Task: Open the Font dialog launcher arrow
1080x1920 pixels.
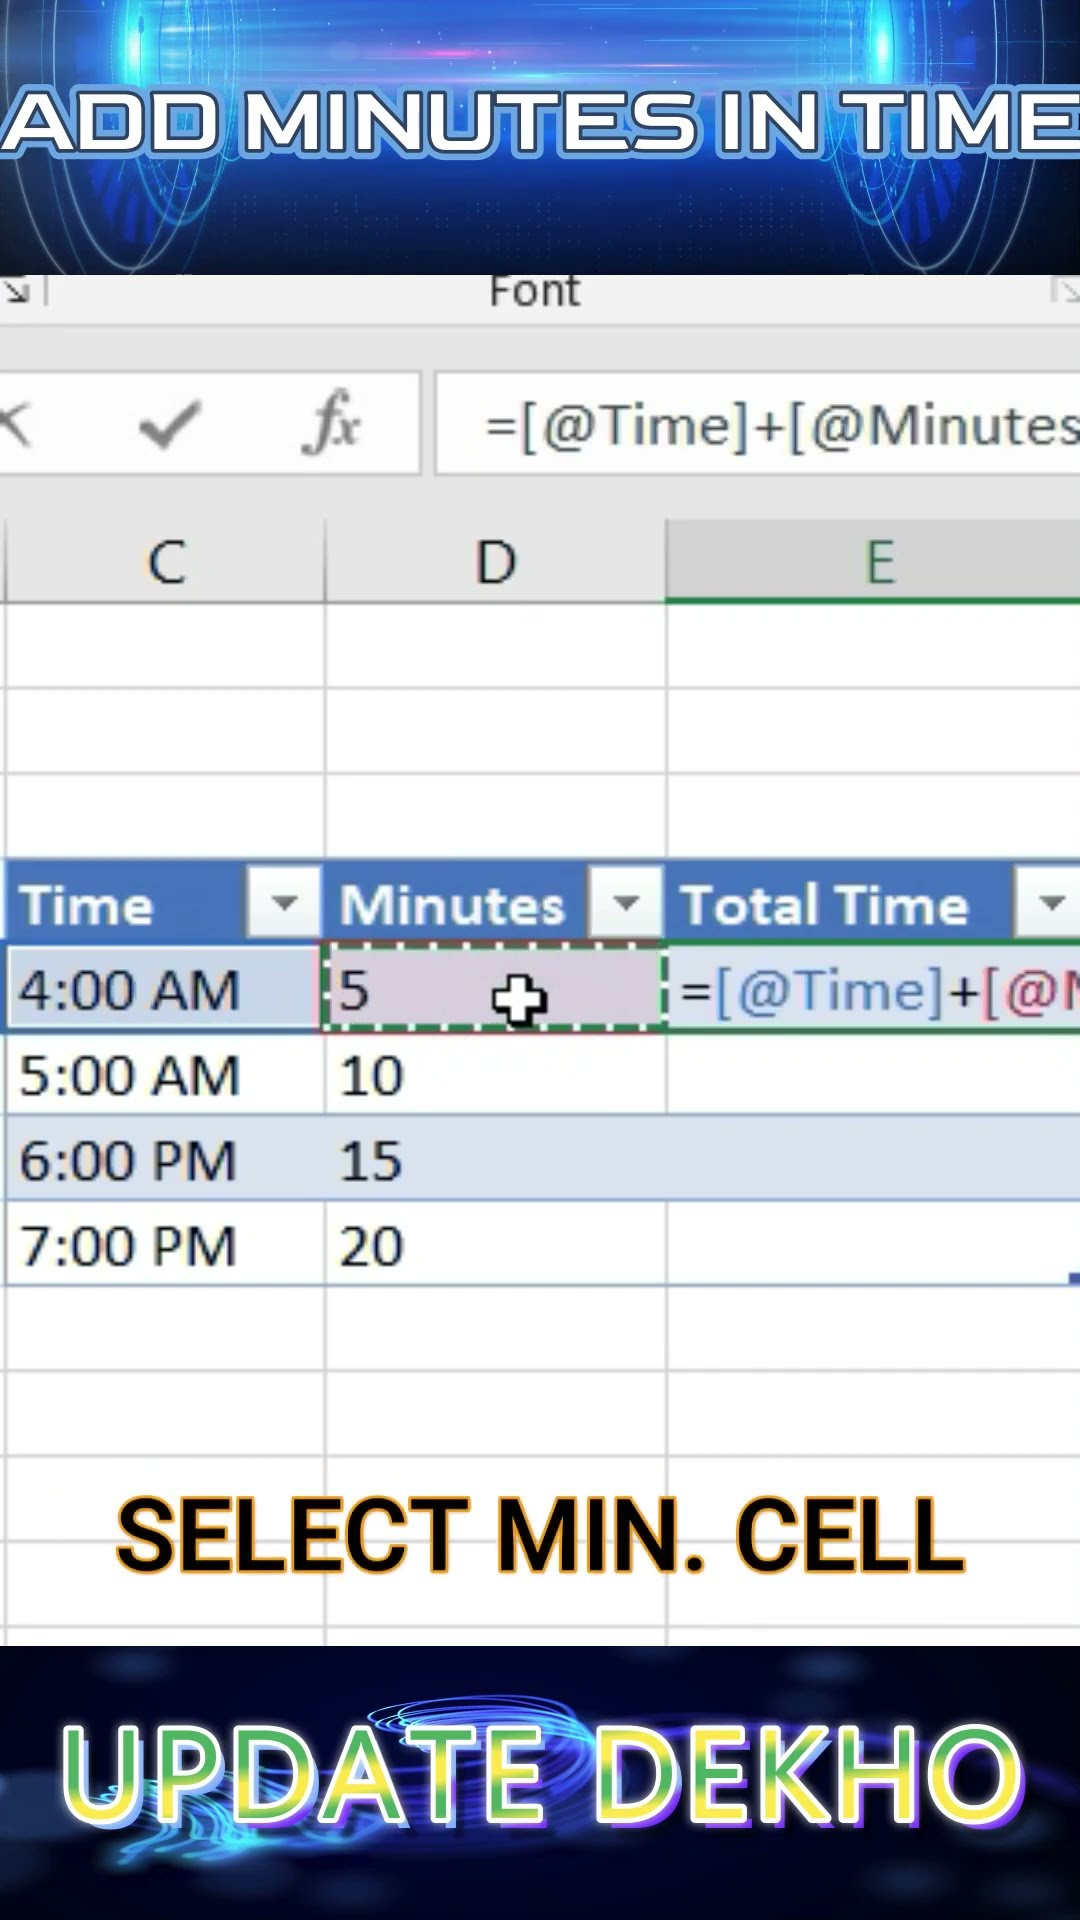Action: [1066, 291]
